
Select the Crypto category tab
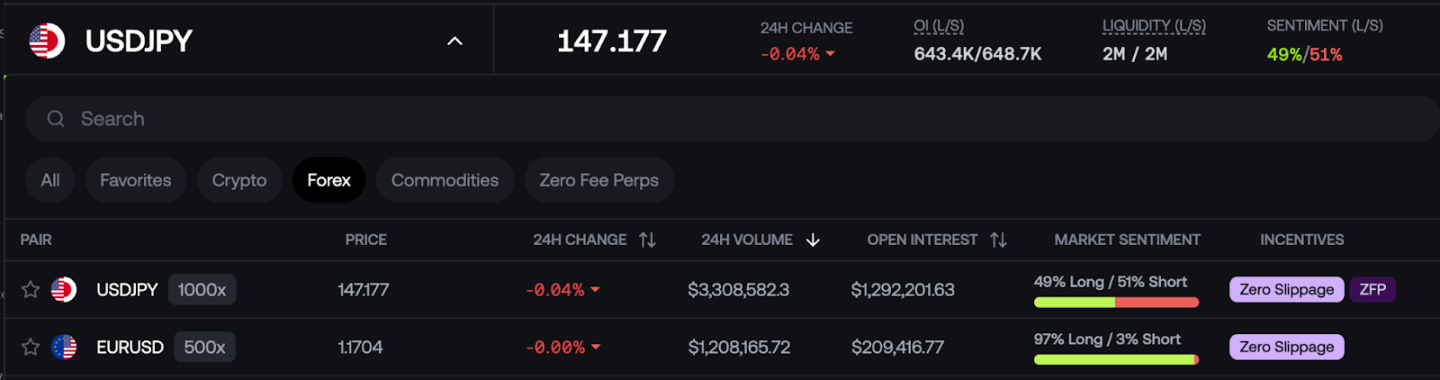click(x=239, y=180)
